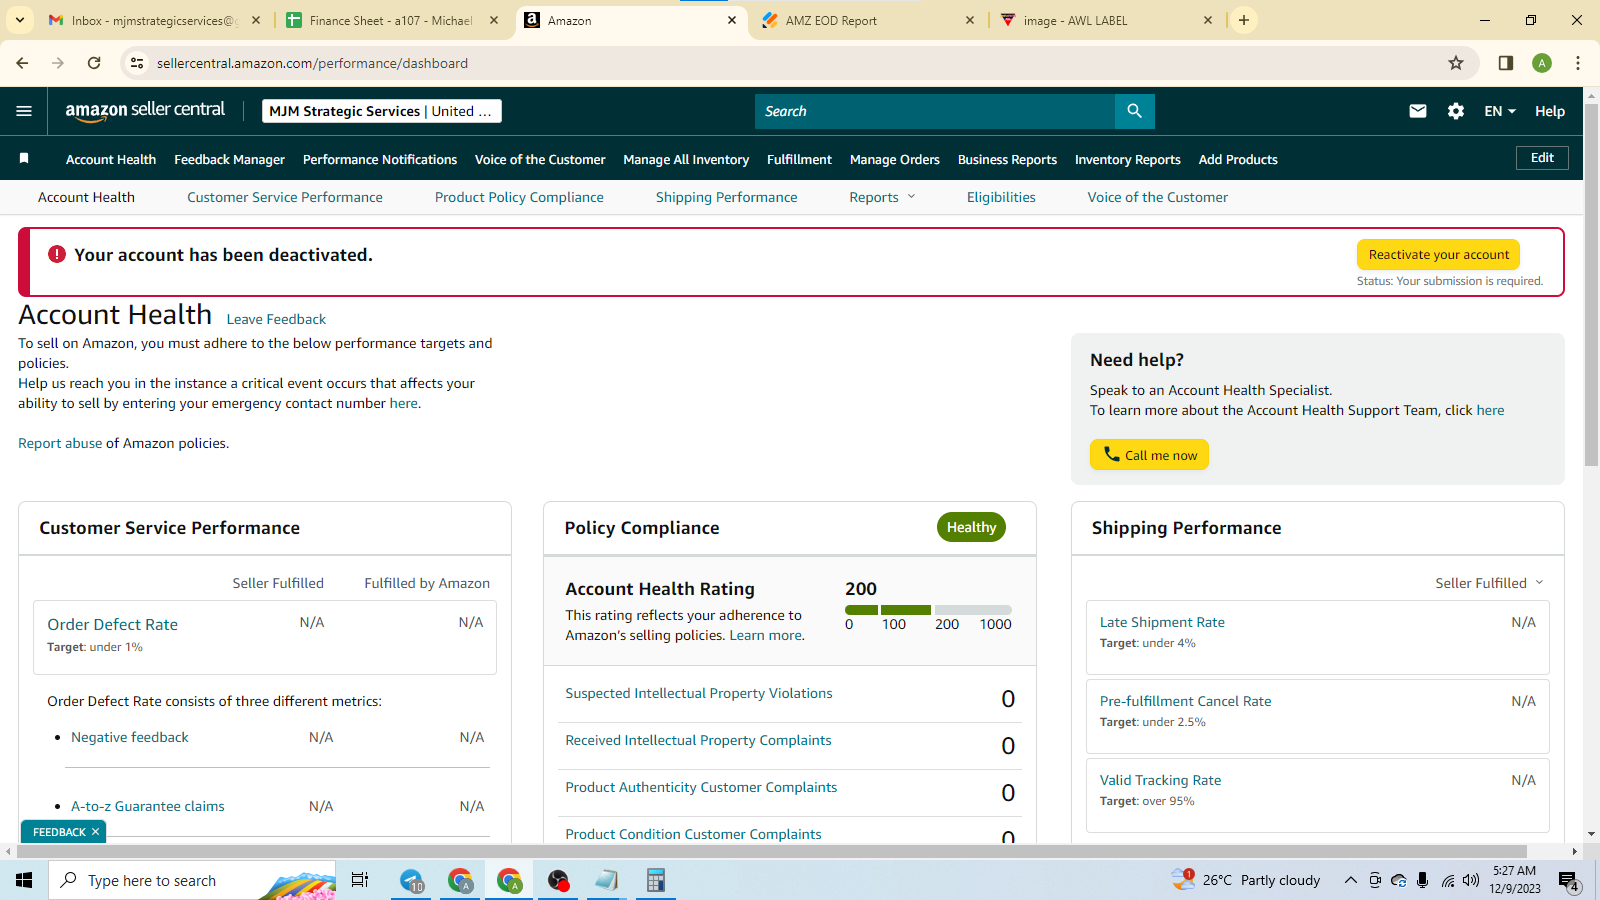Bookmark this page with the star icon
This screenshot has width=1600, height=900.
click(x=1456, y=63)
